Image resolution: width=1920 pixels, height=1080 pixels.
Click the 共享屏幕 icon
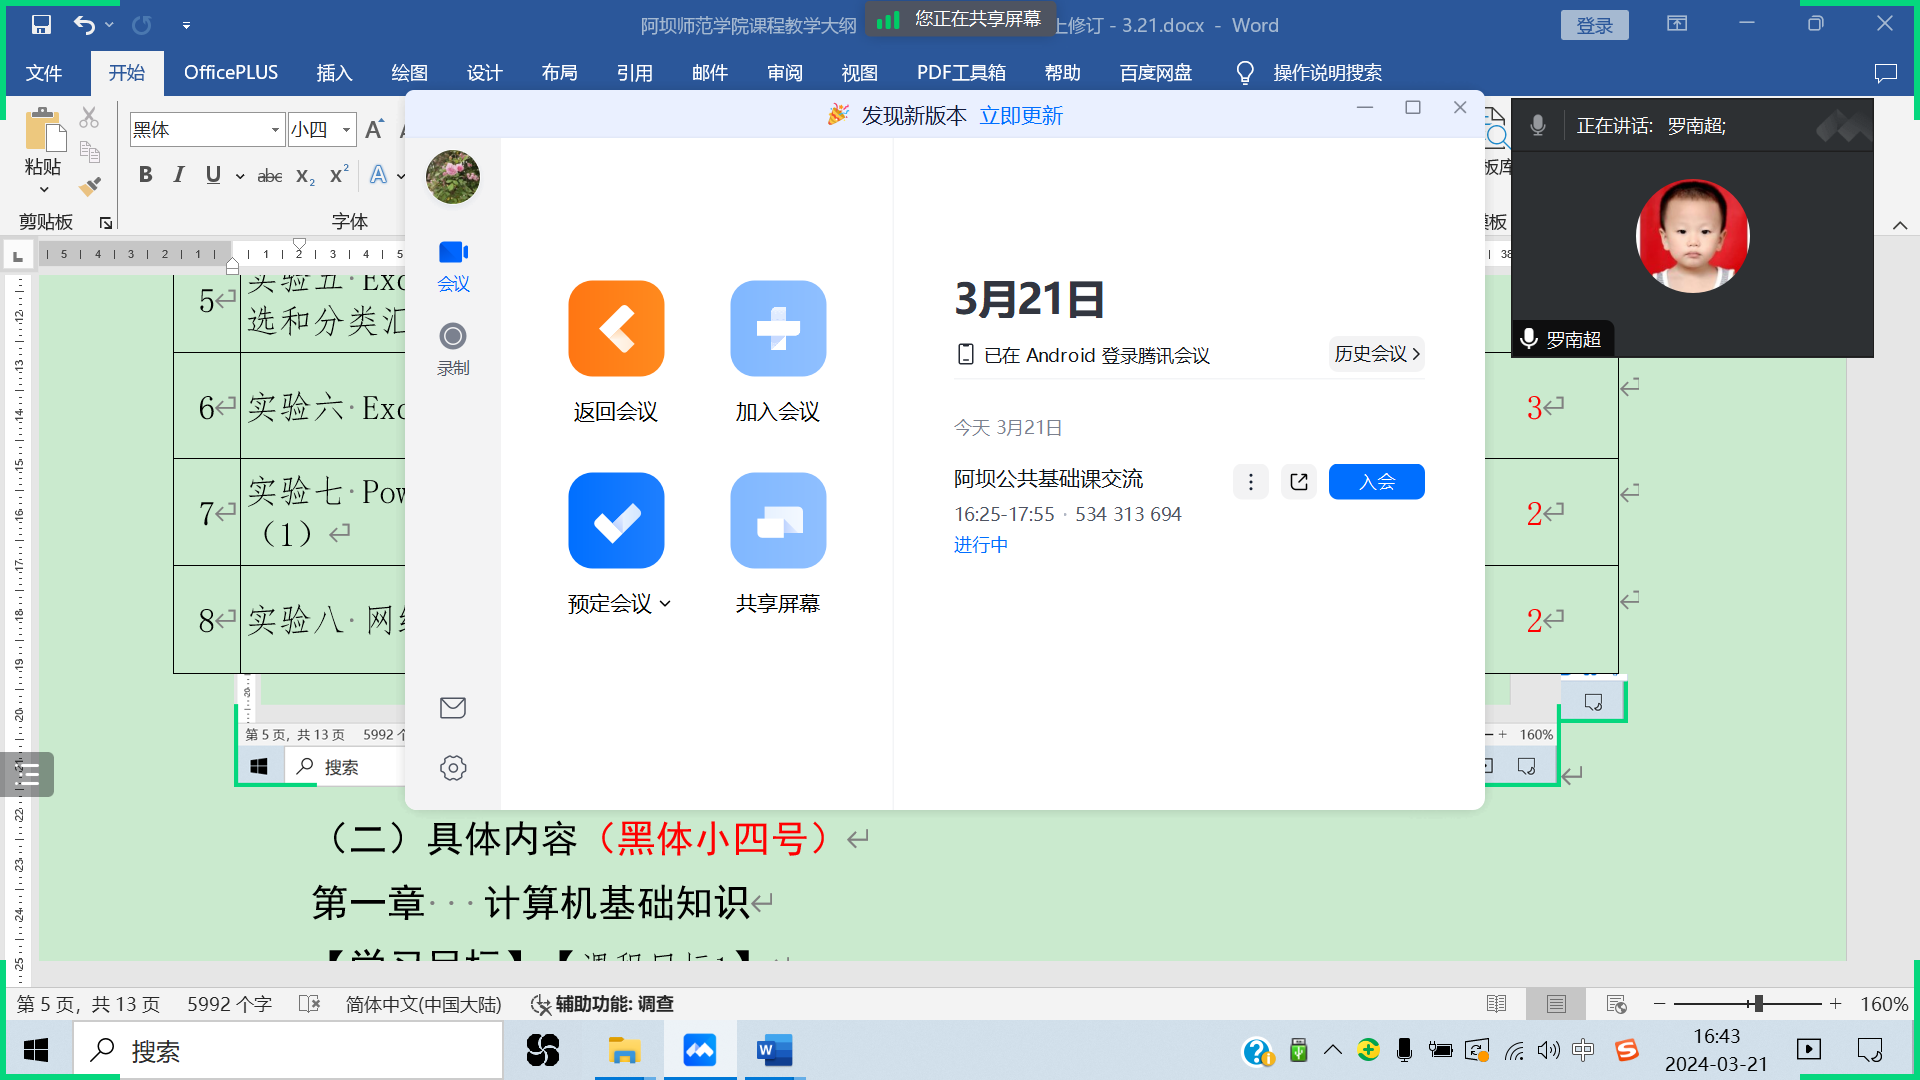(778, 520)
